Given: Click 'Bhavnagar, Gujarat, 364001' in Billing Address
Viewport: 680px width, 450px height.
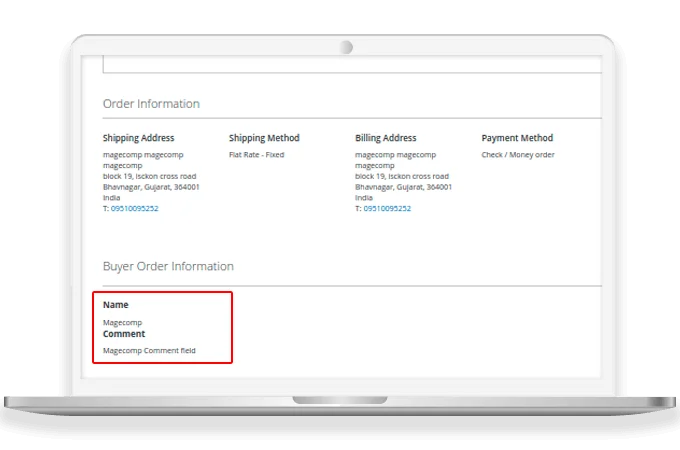Looking at the screenshot, I should coord(403,187).
